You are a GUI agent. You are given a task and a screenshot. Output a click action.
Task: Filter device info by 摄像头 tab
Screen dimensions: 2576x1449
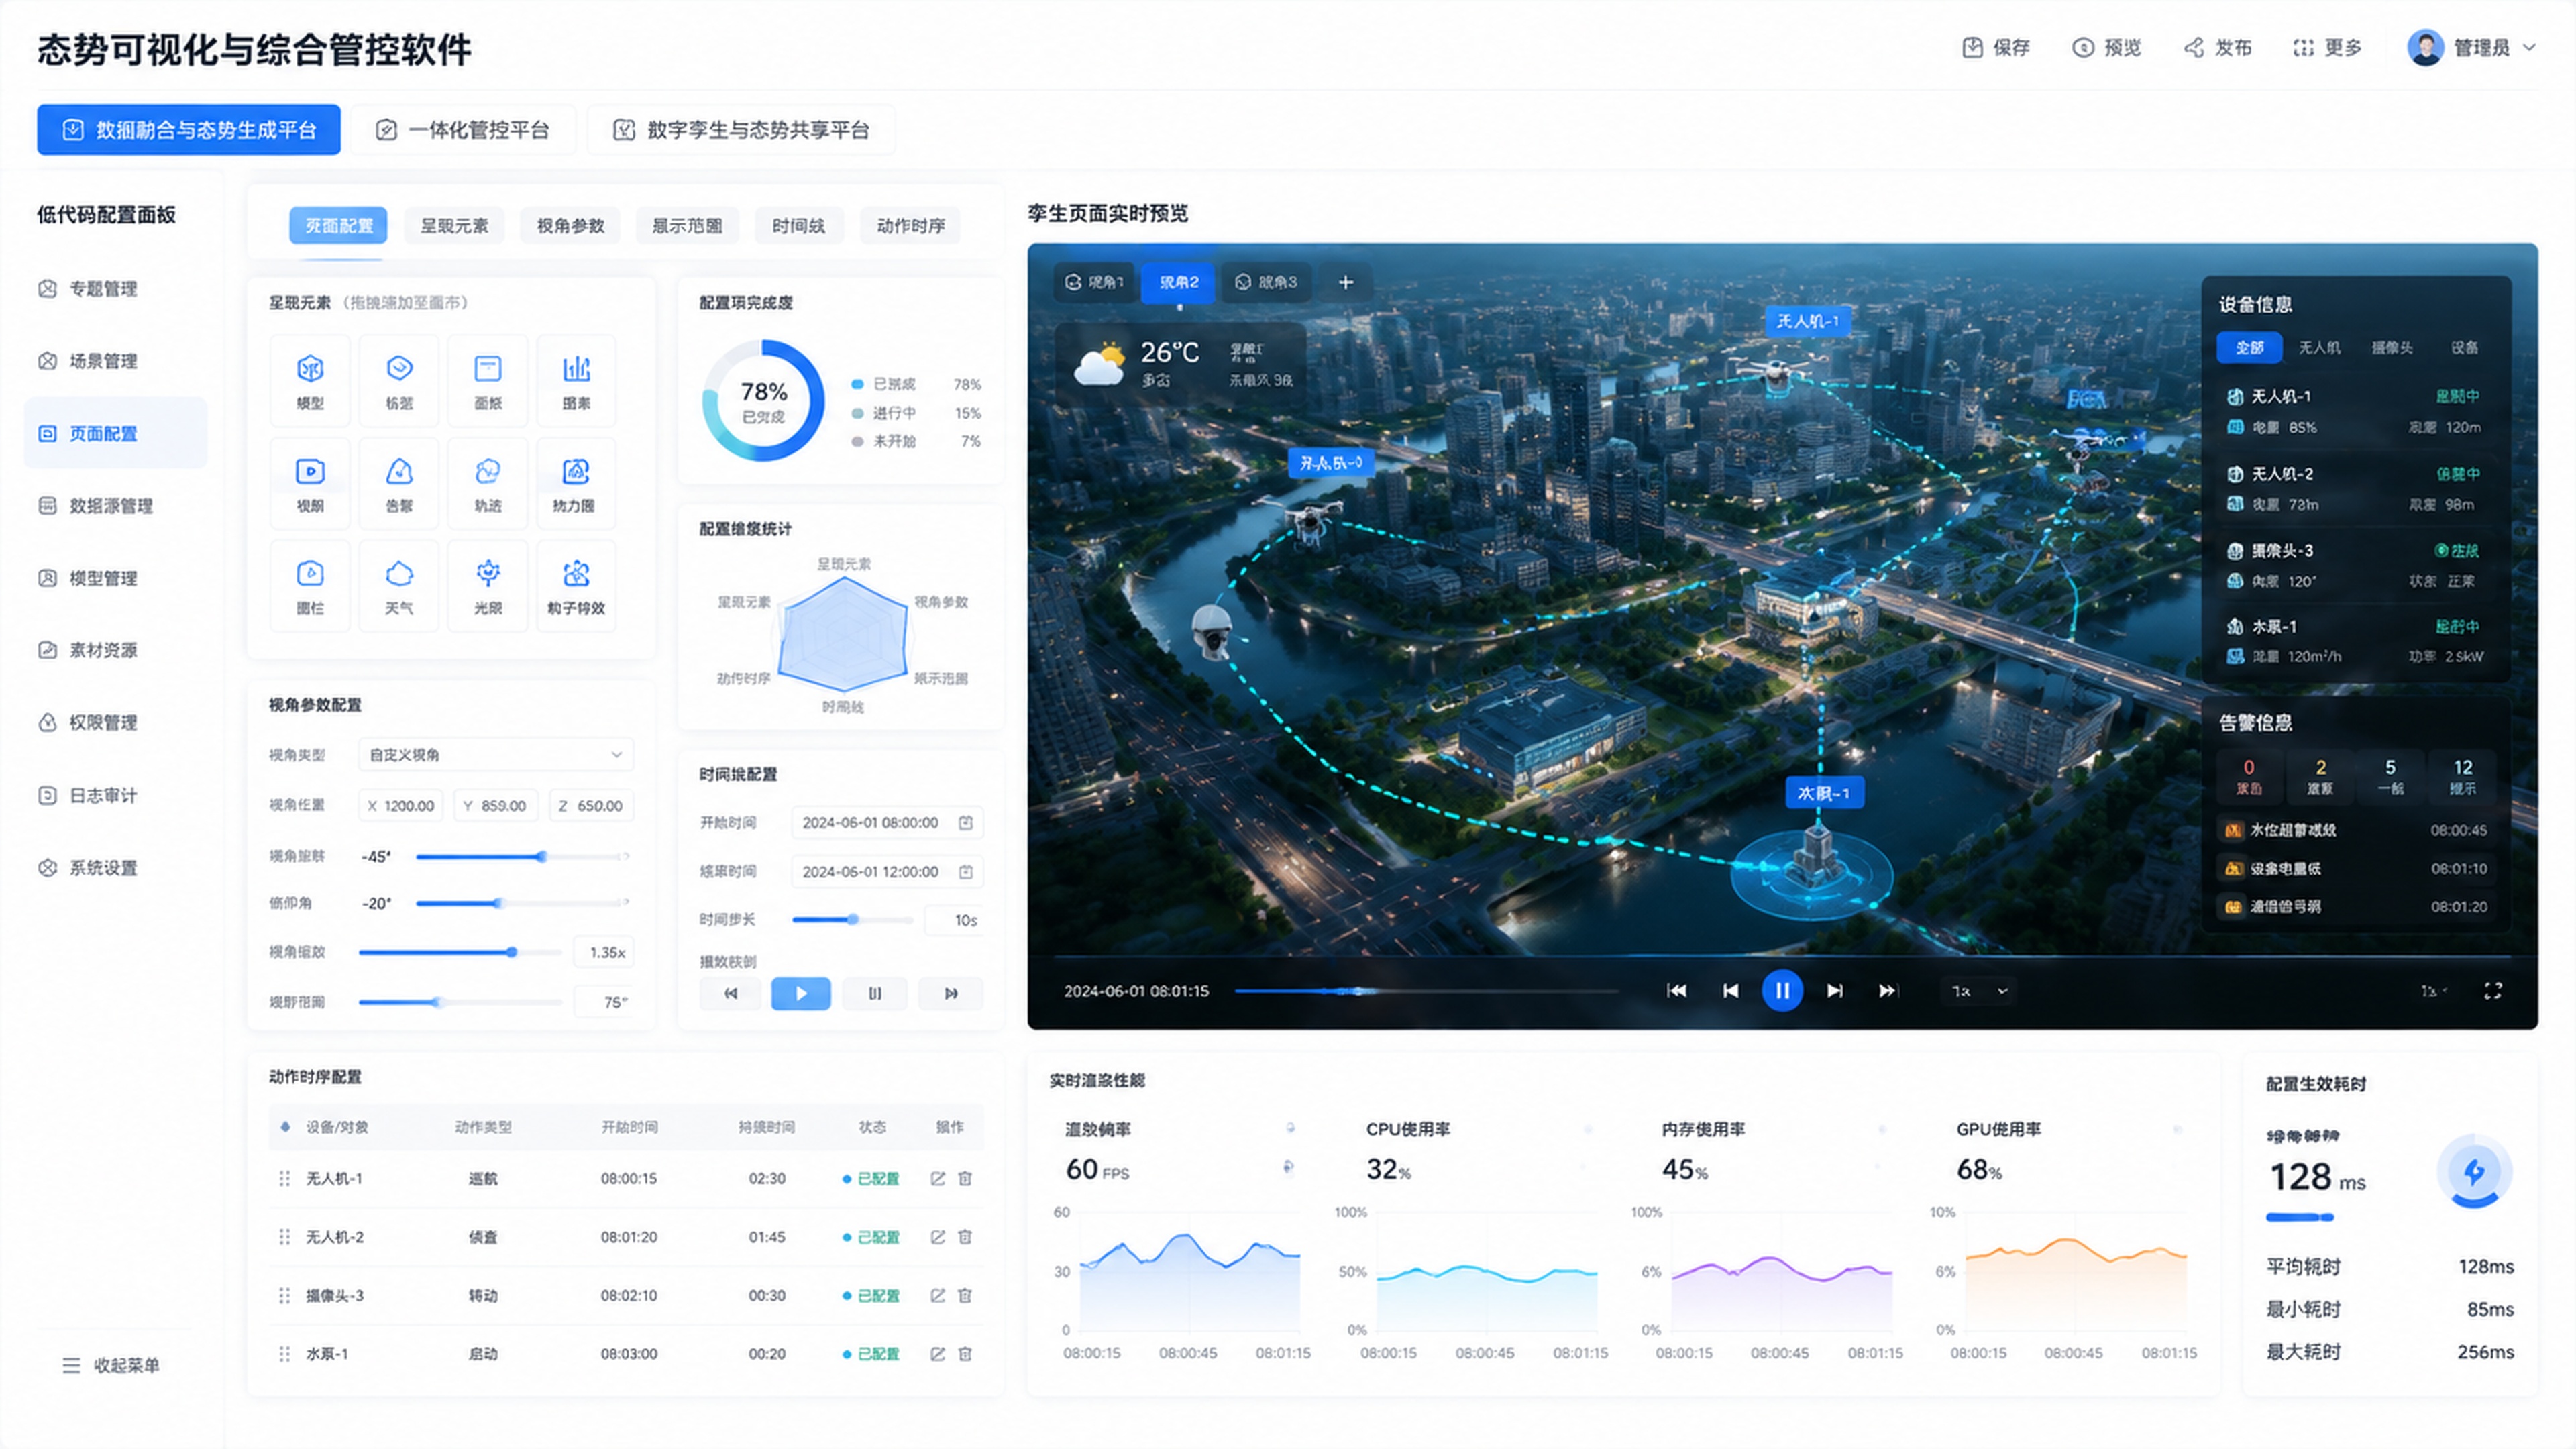pos(2392,348)
